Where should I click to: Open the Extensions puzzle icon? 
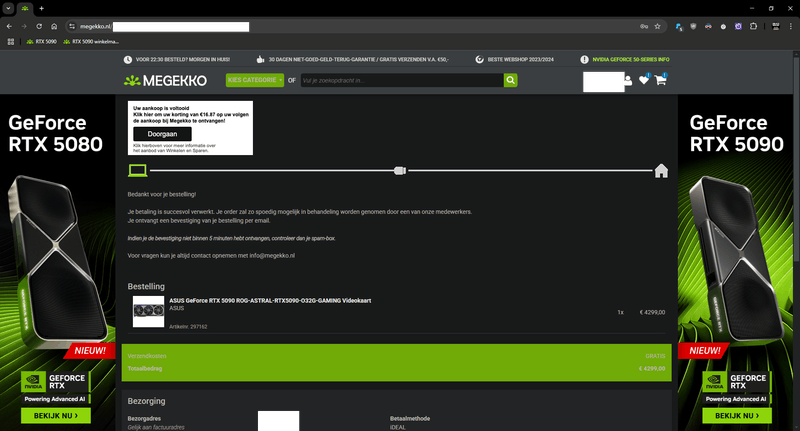point(754,26)
